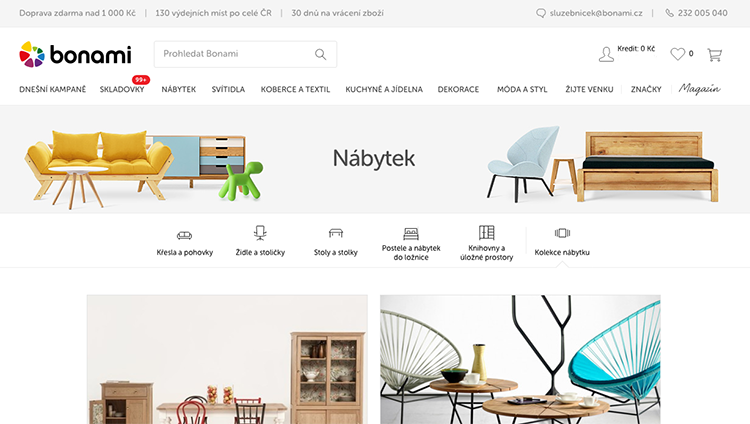Open the Svítidla menu item

[x=228, y=89]
